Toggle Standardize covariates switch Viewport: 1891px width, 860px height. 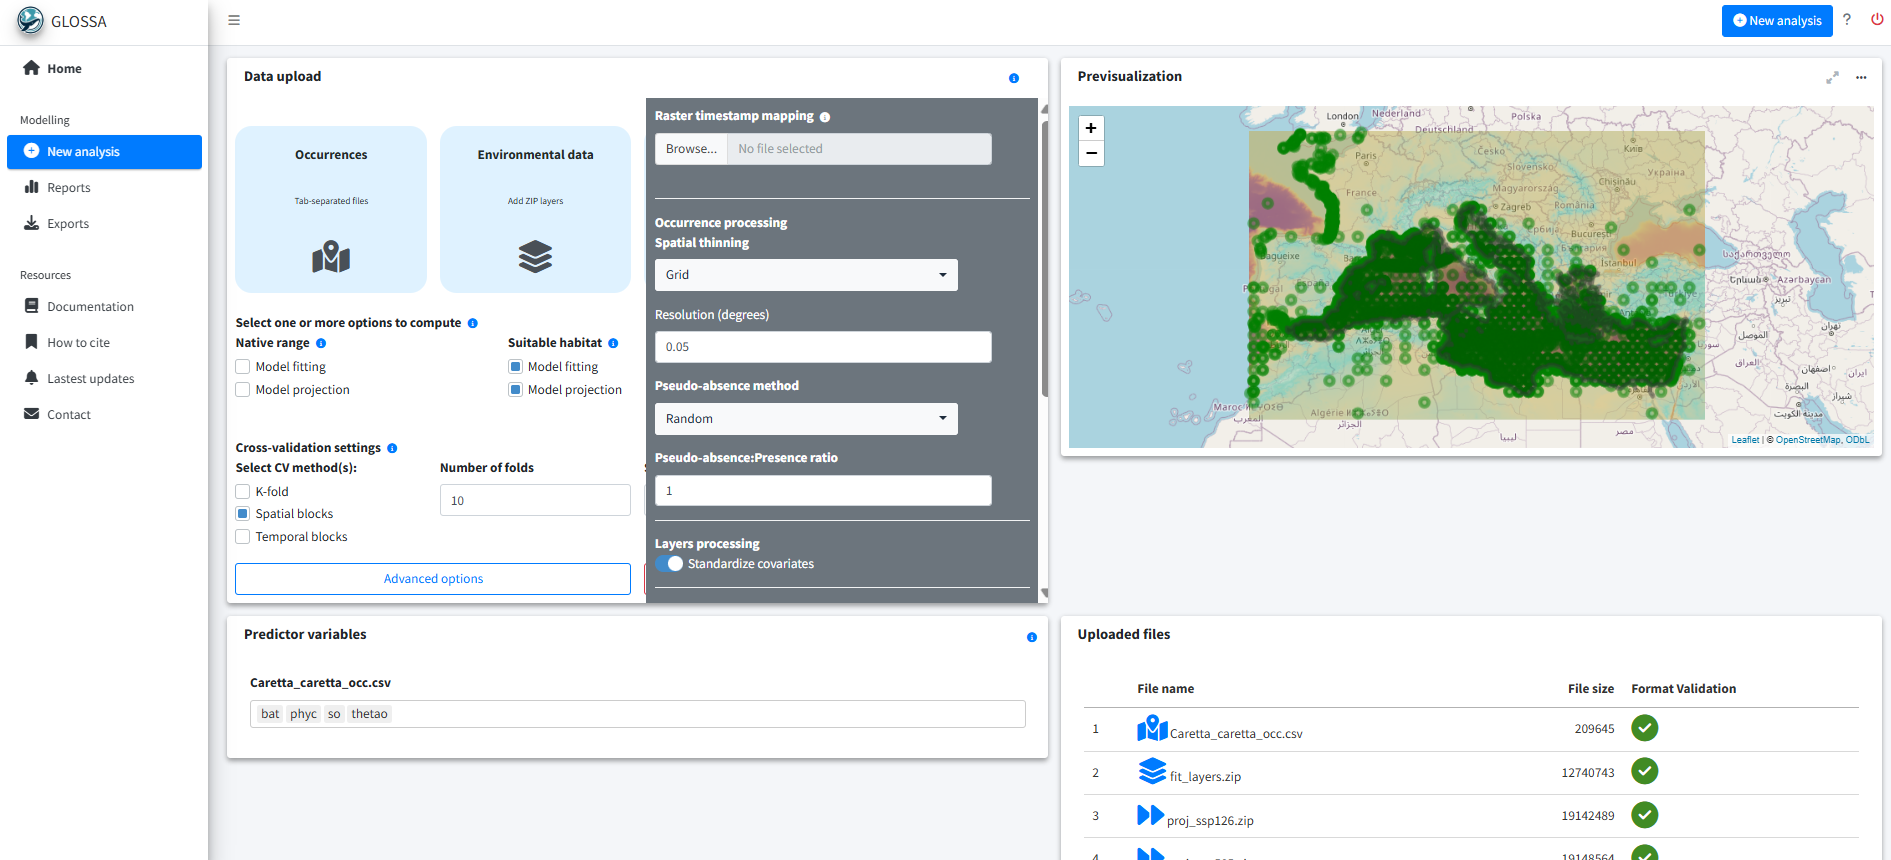click(x=670, y=564)
